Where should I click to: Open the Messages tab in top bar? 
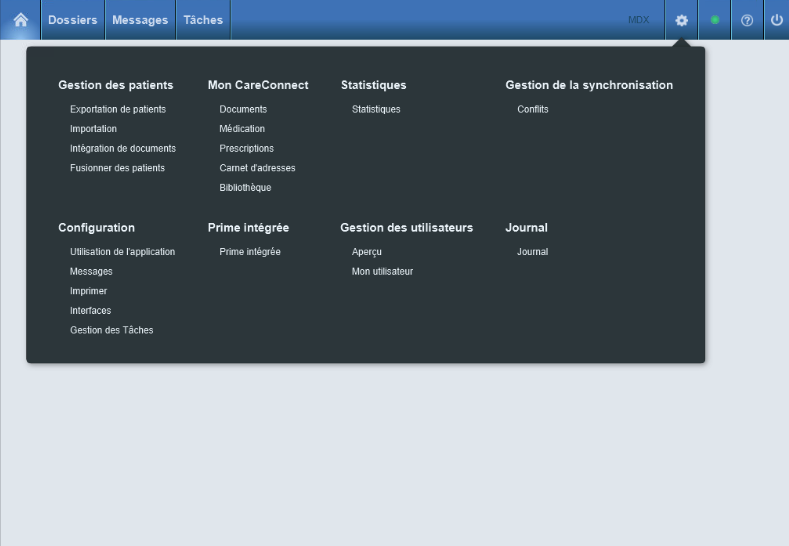pos(140,20)
